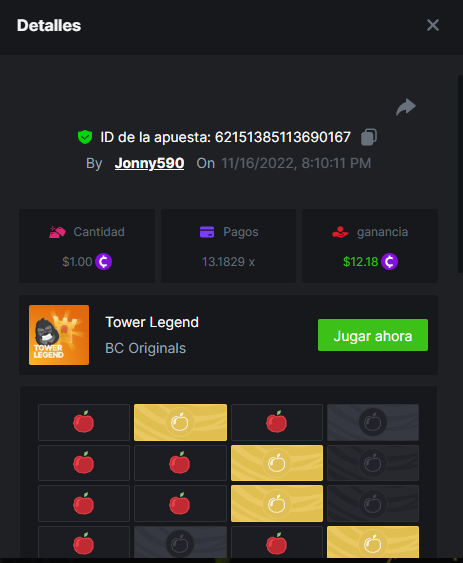The image size is (463, 563).
Task: Close the Detalles dialog
Action: pos(433,25)
